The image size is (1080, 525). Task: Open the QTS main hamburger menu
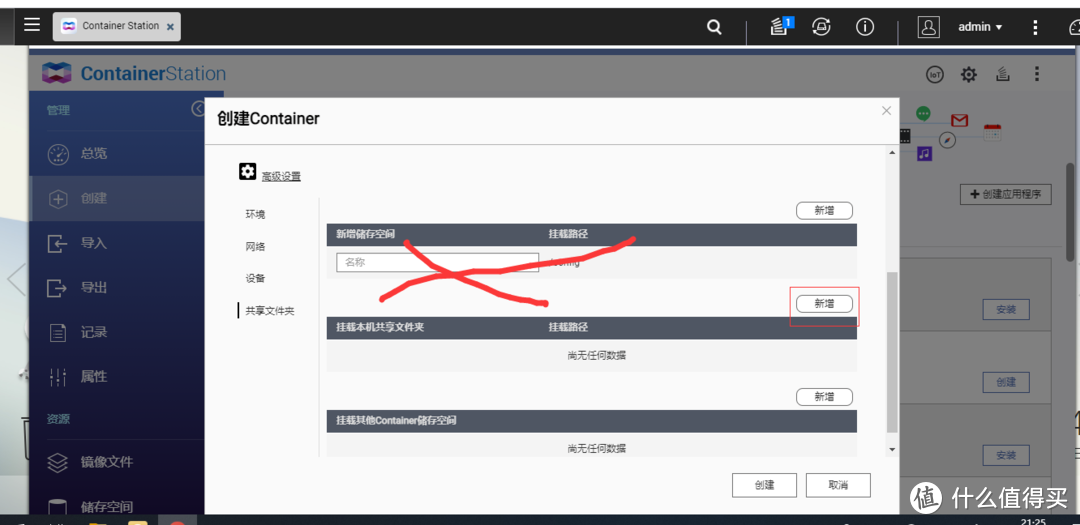tap(32, 25)
